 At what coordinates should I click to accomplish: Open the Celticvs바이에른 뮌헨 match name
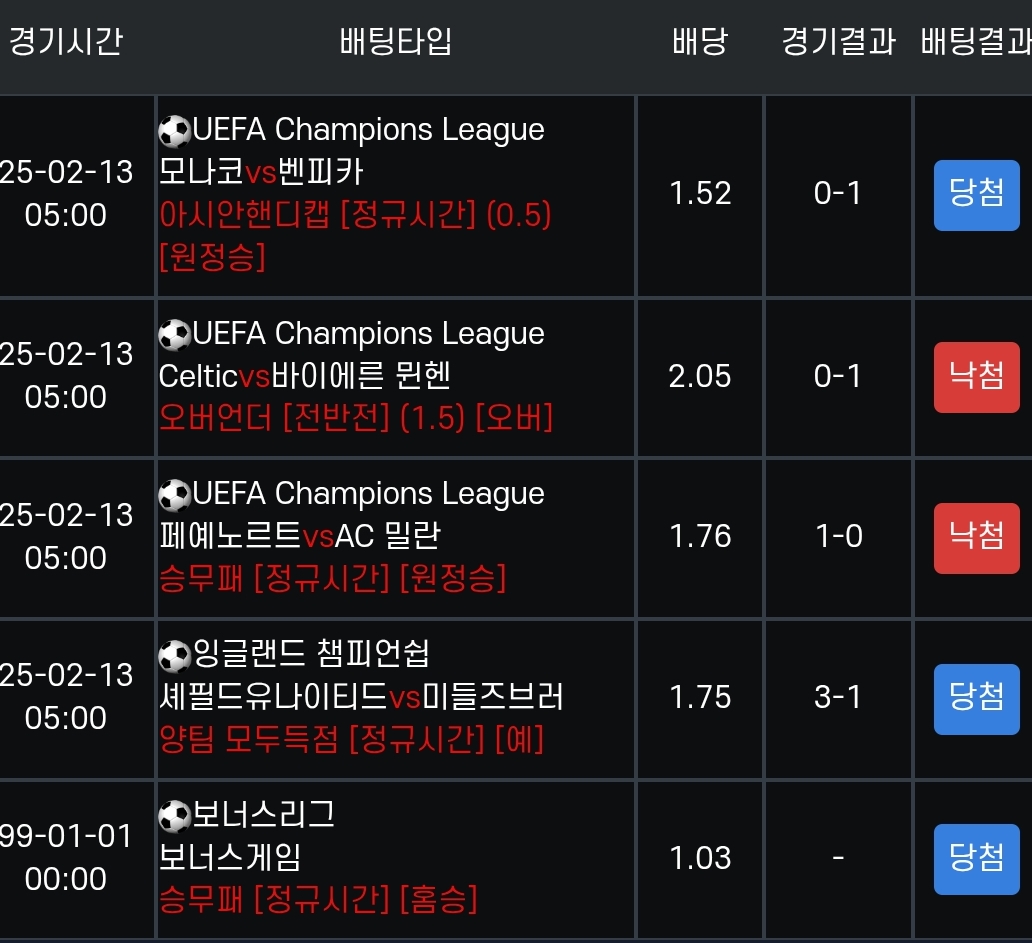[305, 376]
